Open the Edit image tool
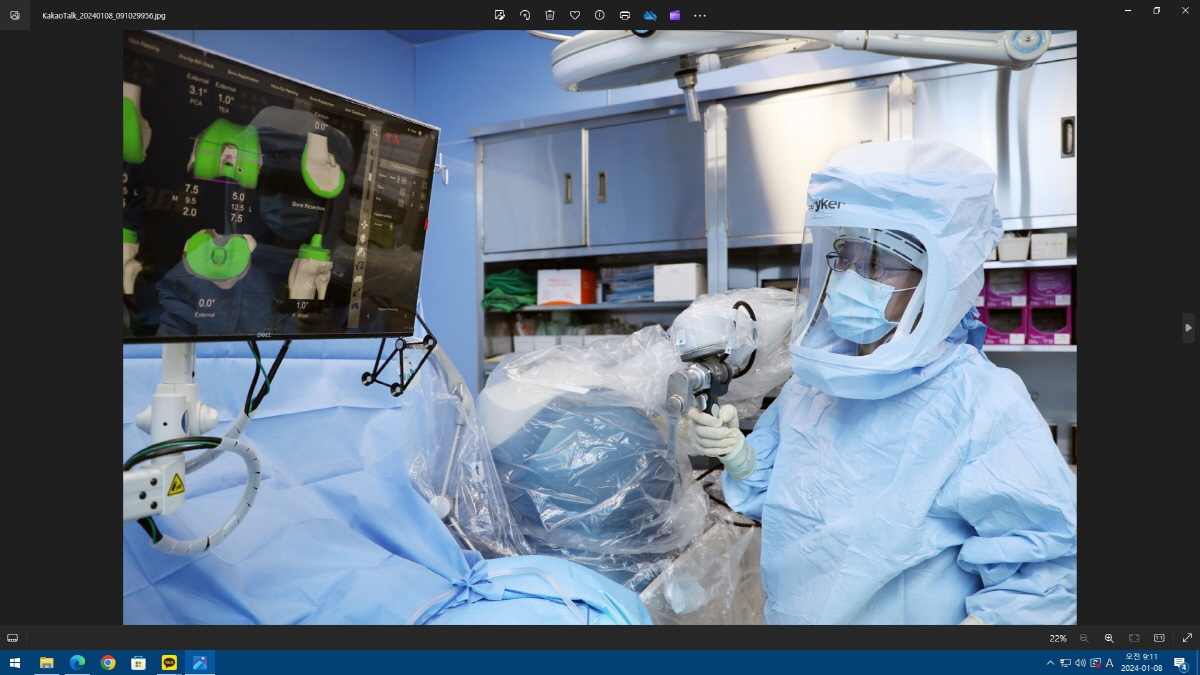This screenshot has height=675, width=1200. pyautogui.click(x=500, y=15)
